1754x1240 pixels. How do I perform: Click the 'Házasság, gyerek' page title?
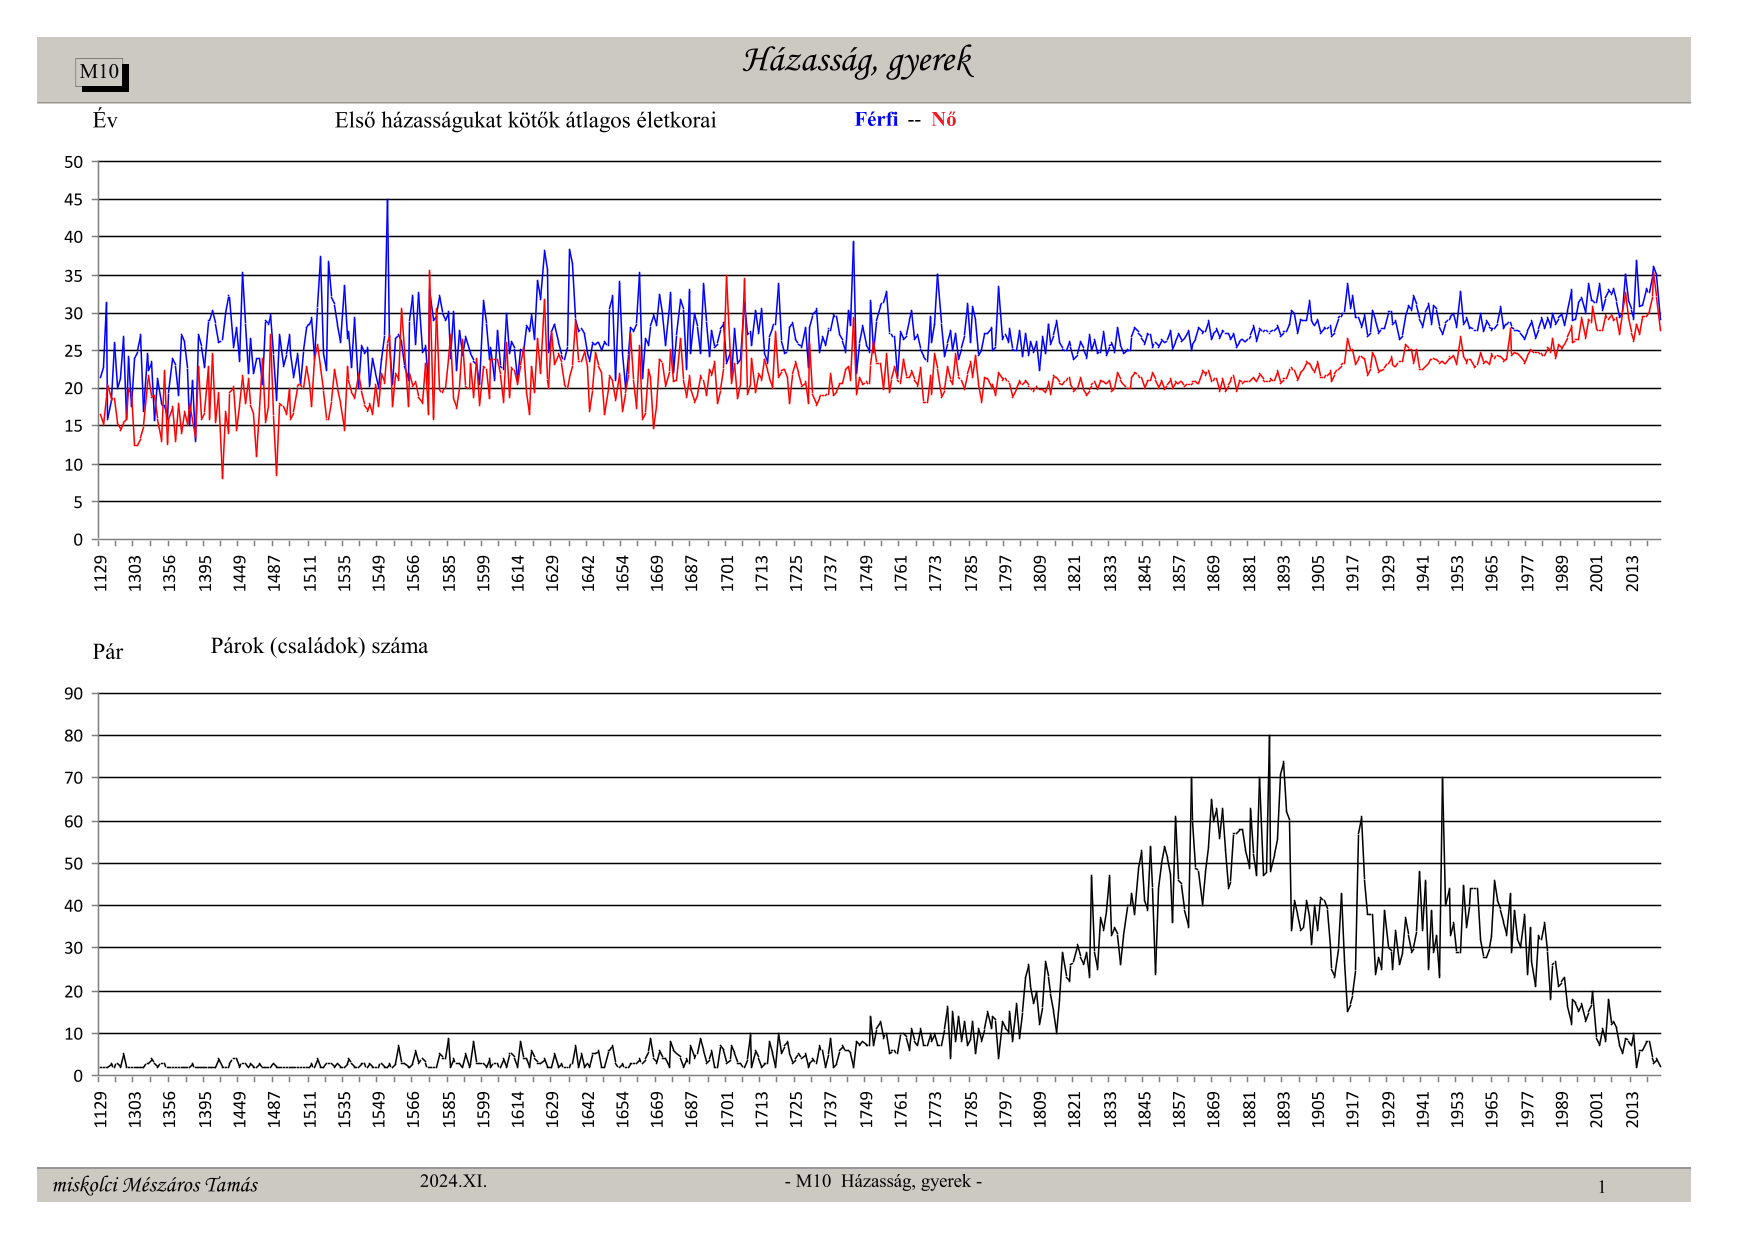[x=857, y=61]
